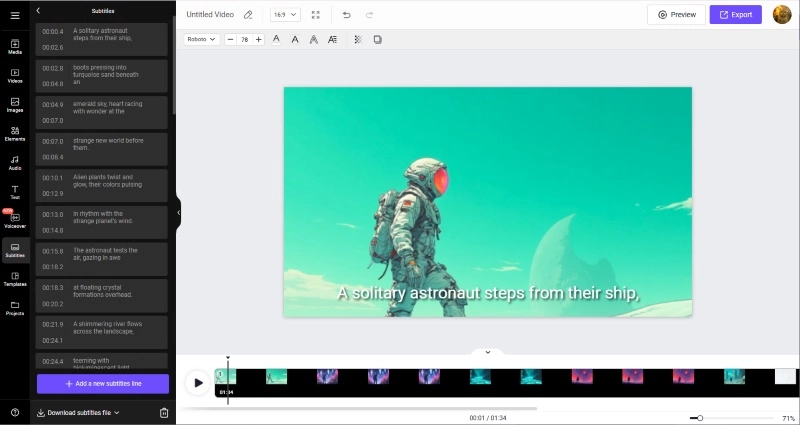Select subtitle 'boots pressing into turquoise sand'
Image resolution: width=800 pixels, height=425 pixels.
(102, 76)
